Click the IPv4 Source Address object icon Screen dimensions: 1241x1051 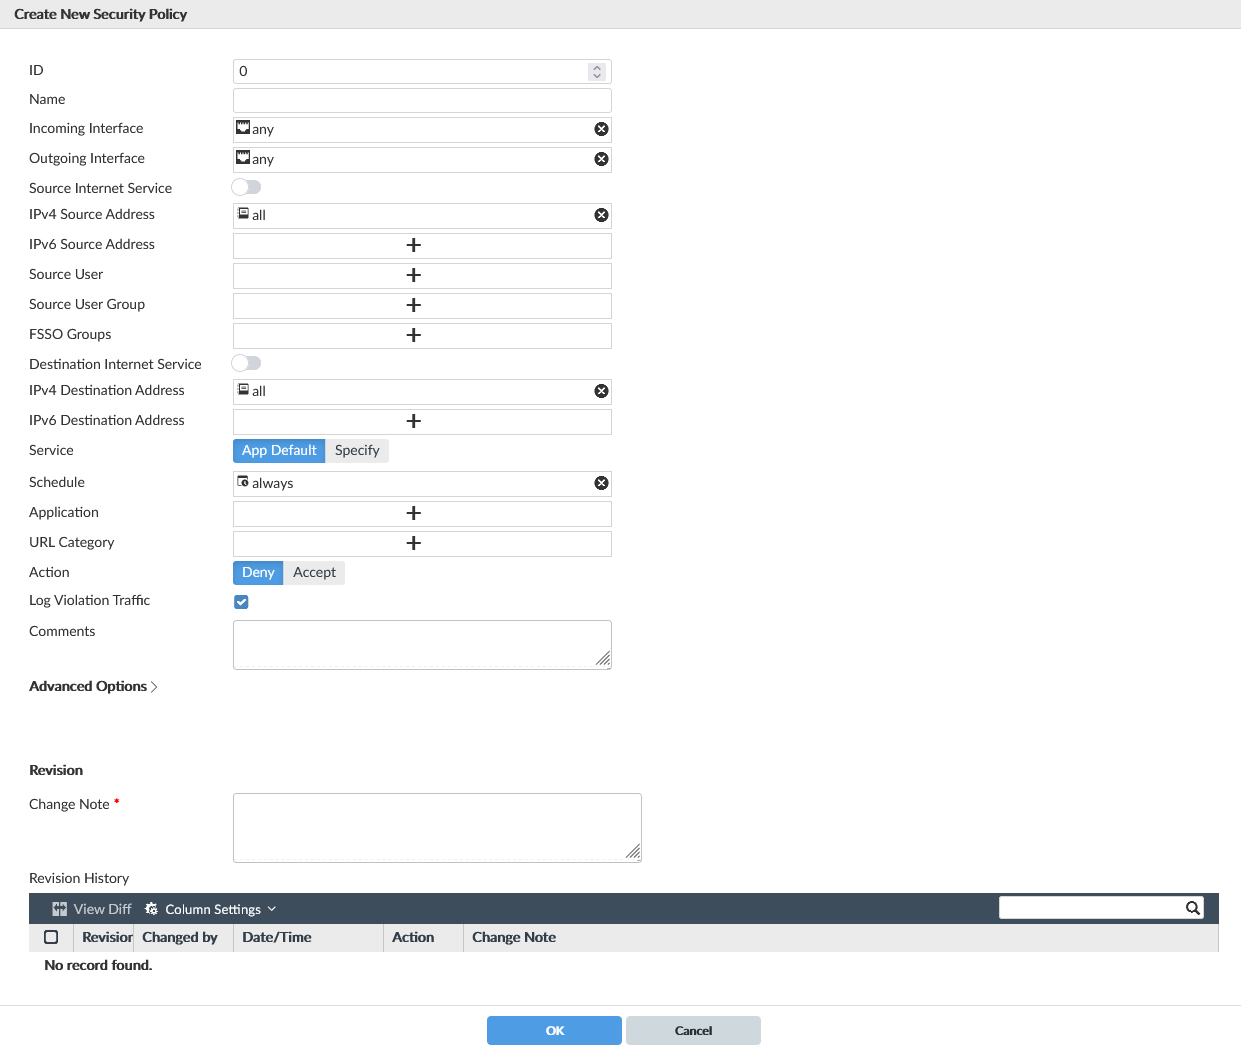pos(243,213)
